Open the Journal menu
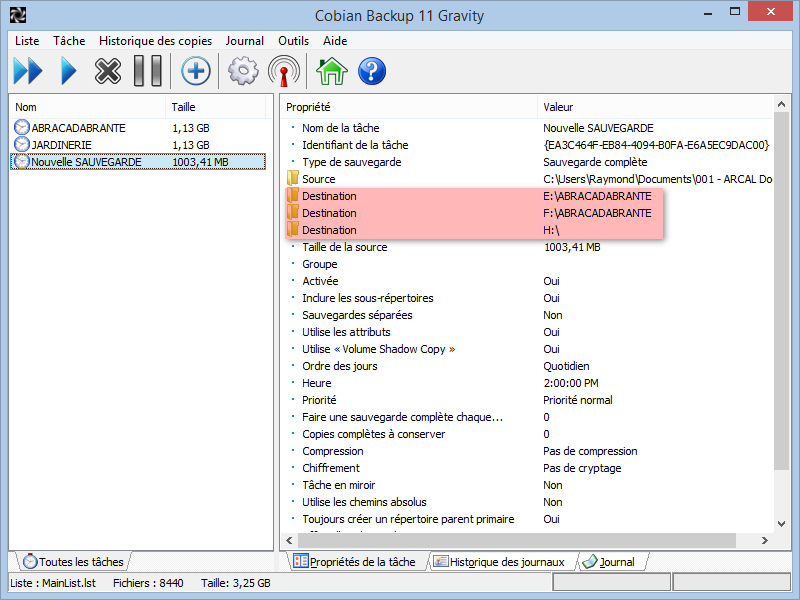Viewport: 800px width, 600px height. [244, 41]
